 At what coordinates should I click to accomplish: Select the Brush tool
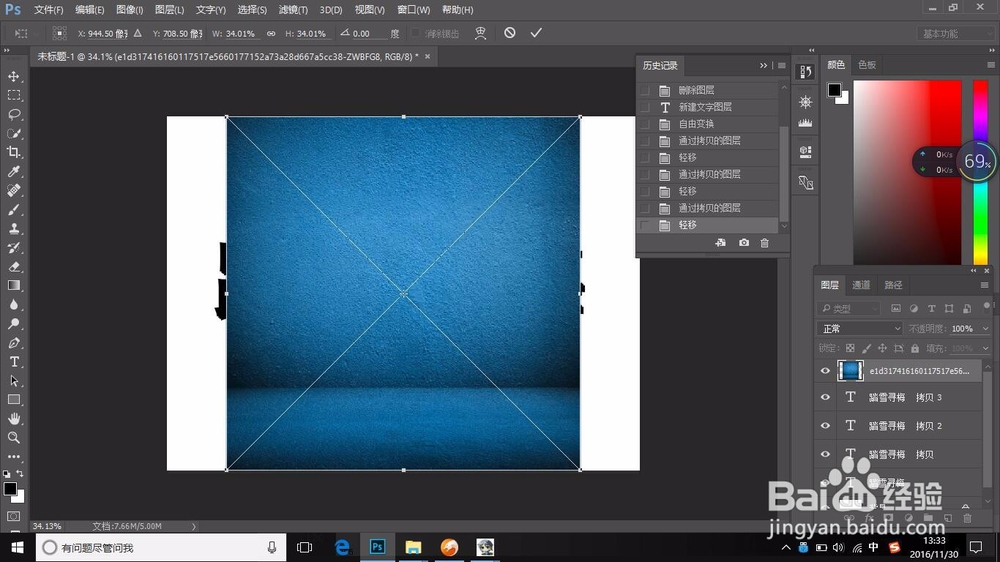coord(13,210)
